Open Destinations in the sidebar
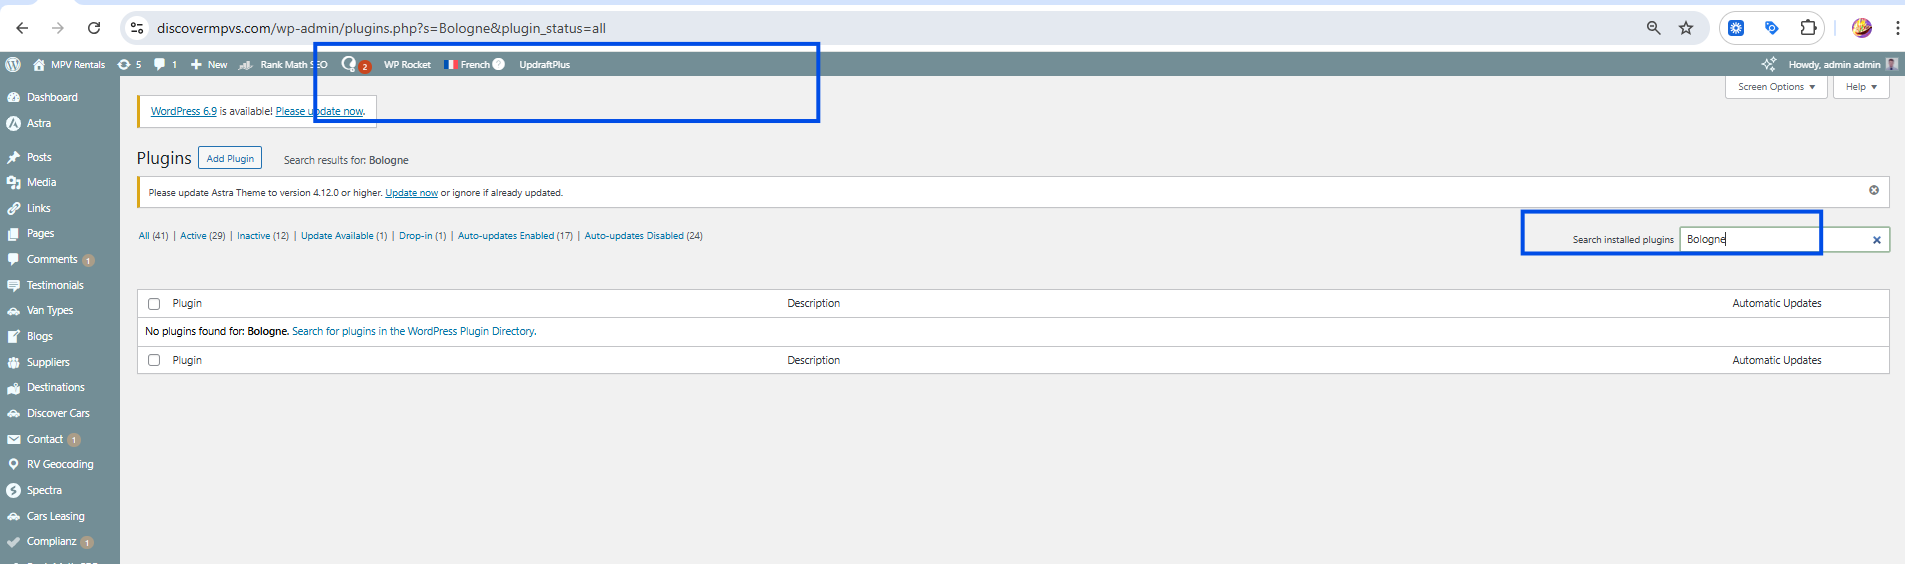The width and height of the screenshot is (1905, 564). coord(56,387)
